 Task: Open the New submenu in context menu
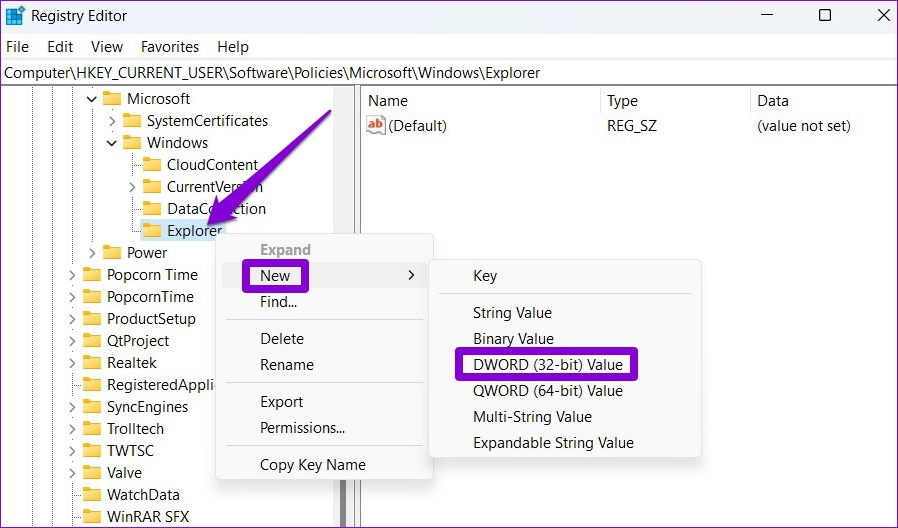(x=324, y=275)
